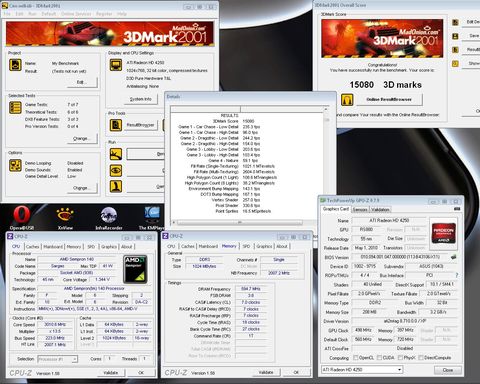Switch to the Sensors tab in GPU-Z
This screenshot has width=480, height=384.
(360, 209)
